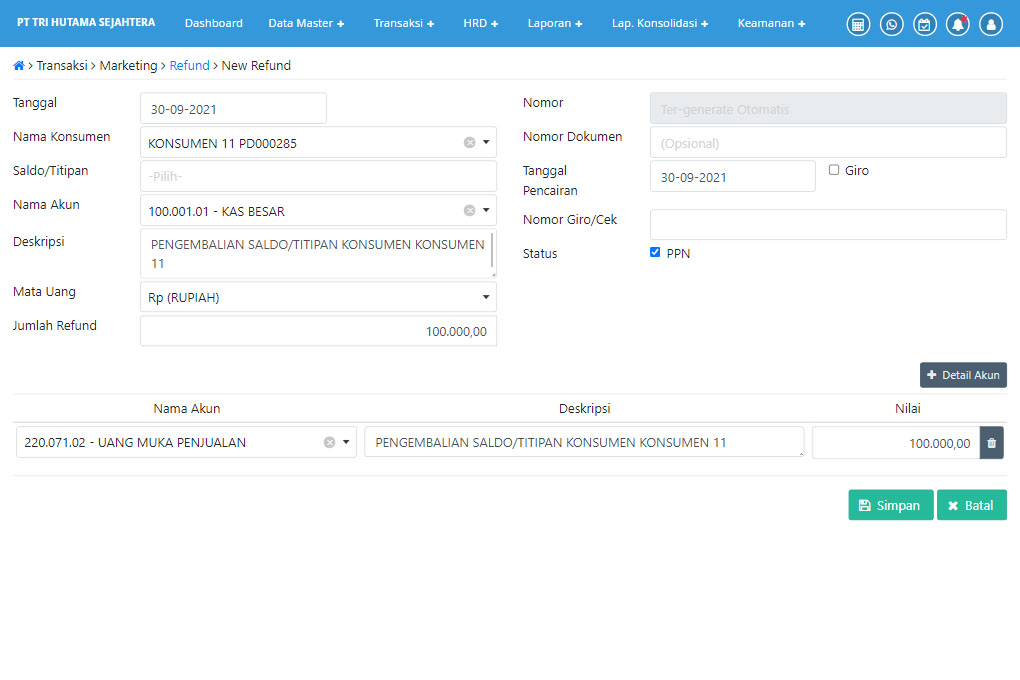
Task: Click the Marketing breadcrumb text
Action: (x=128, y=66)
